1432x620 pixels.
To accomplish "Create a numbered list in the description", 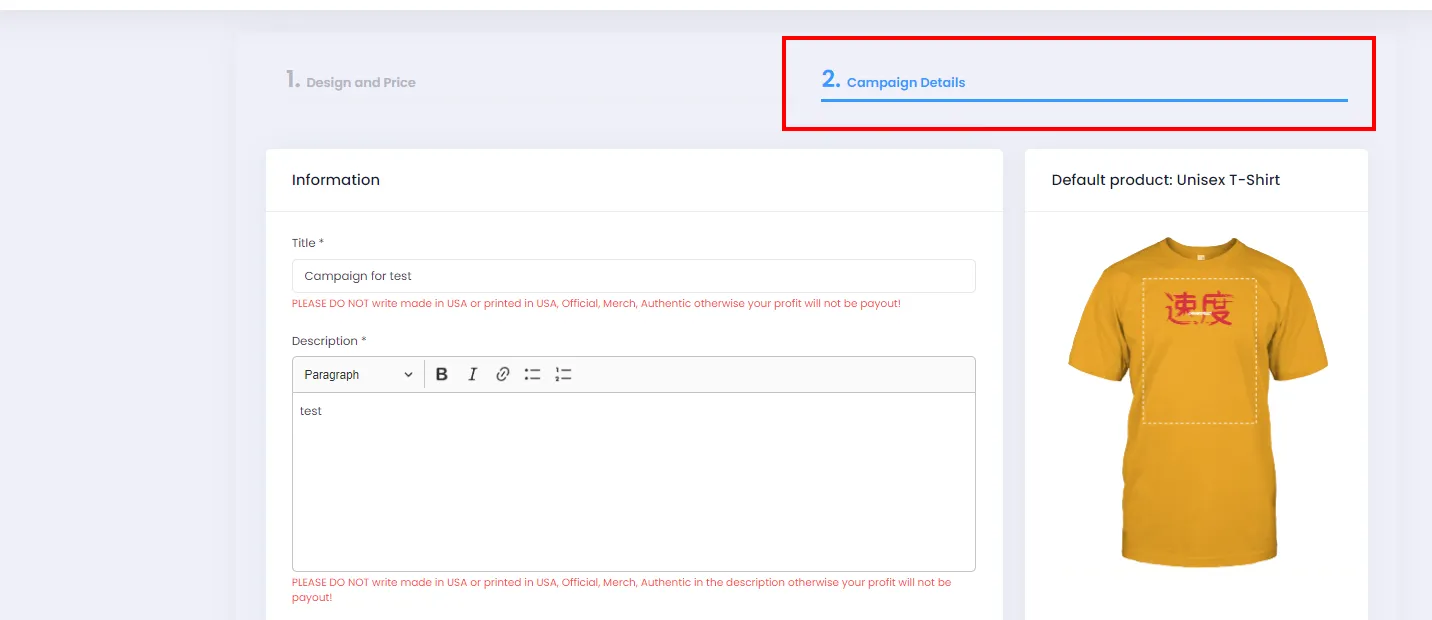I will pos(563,374).
